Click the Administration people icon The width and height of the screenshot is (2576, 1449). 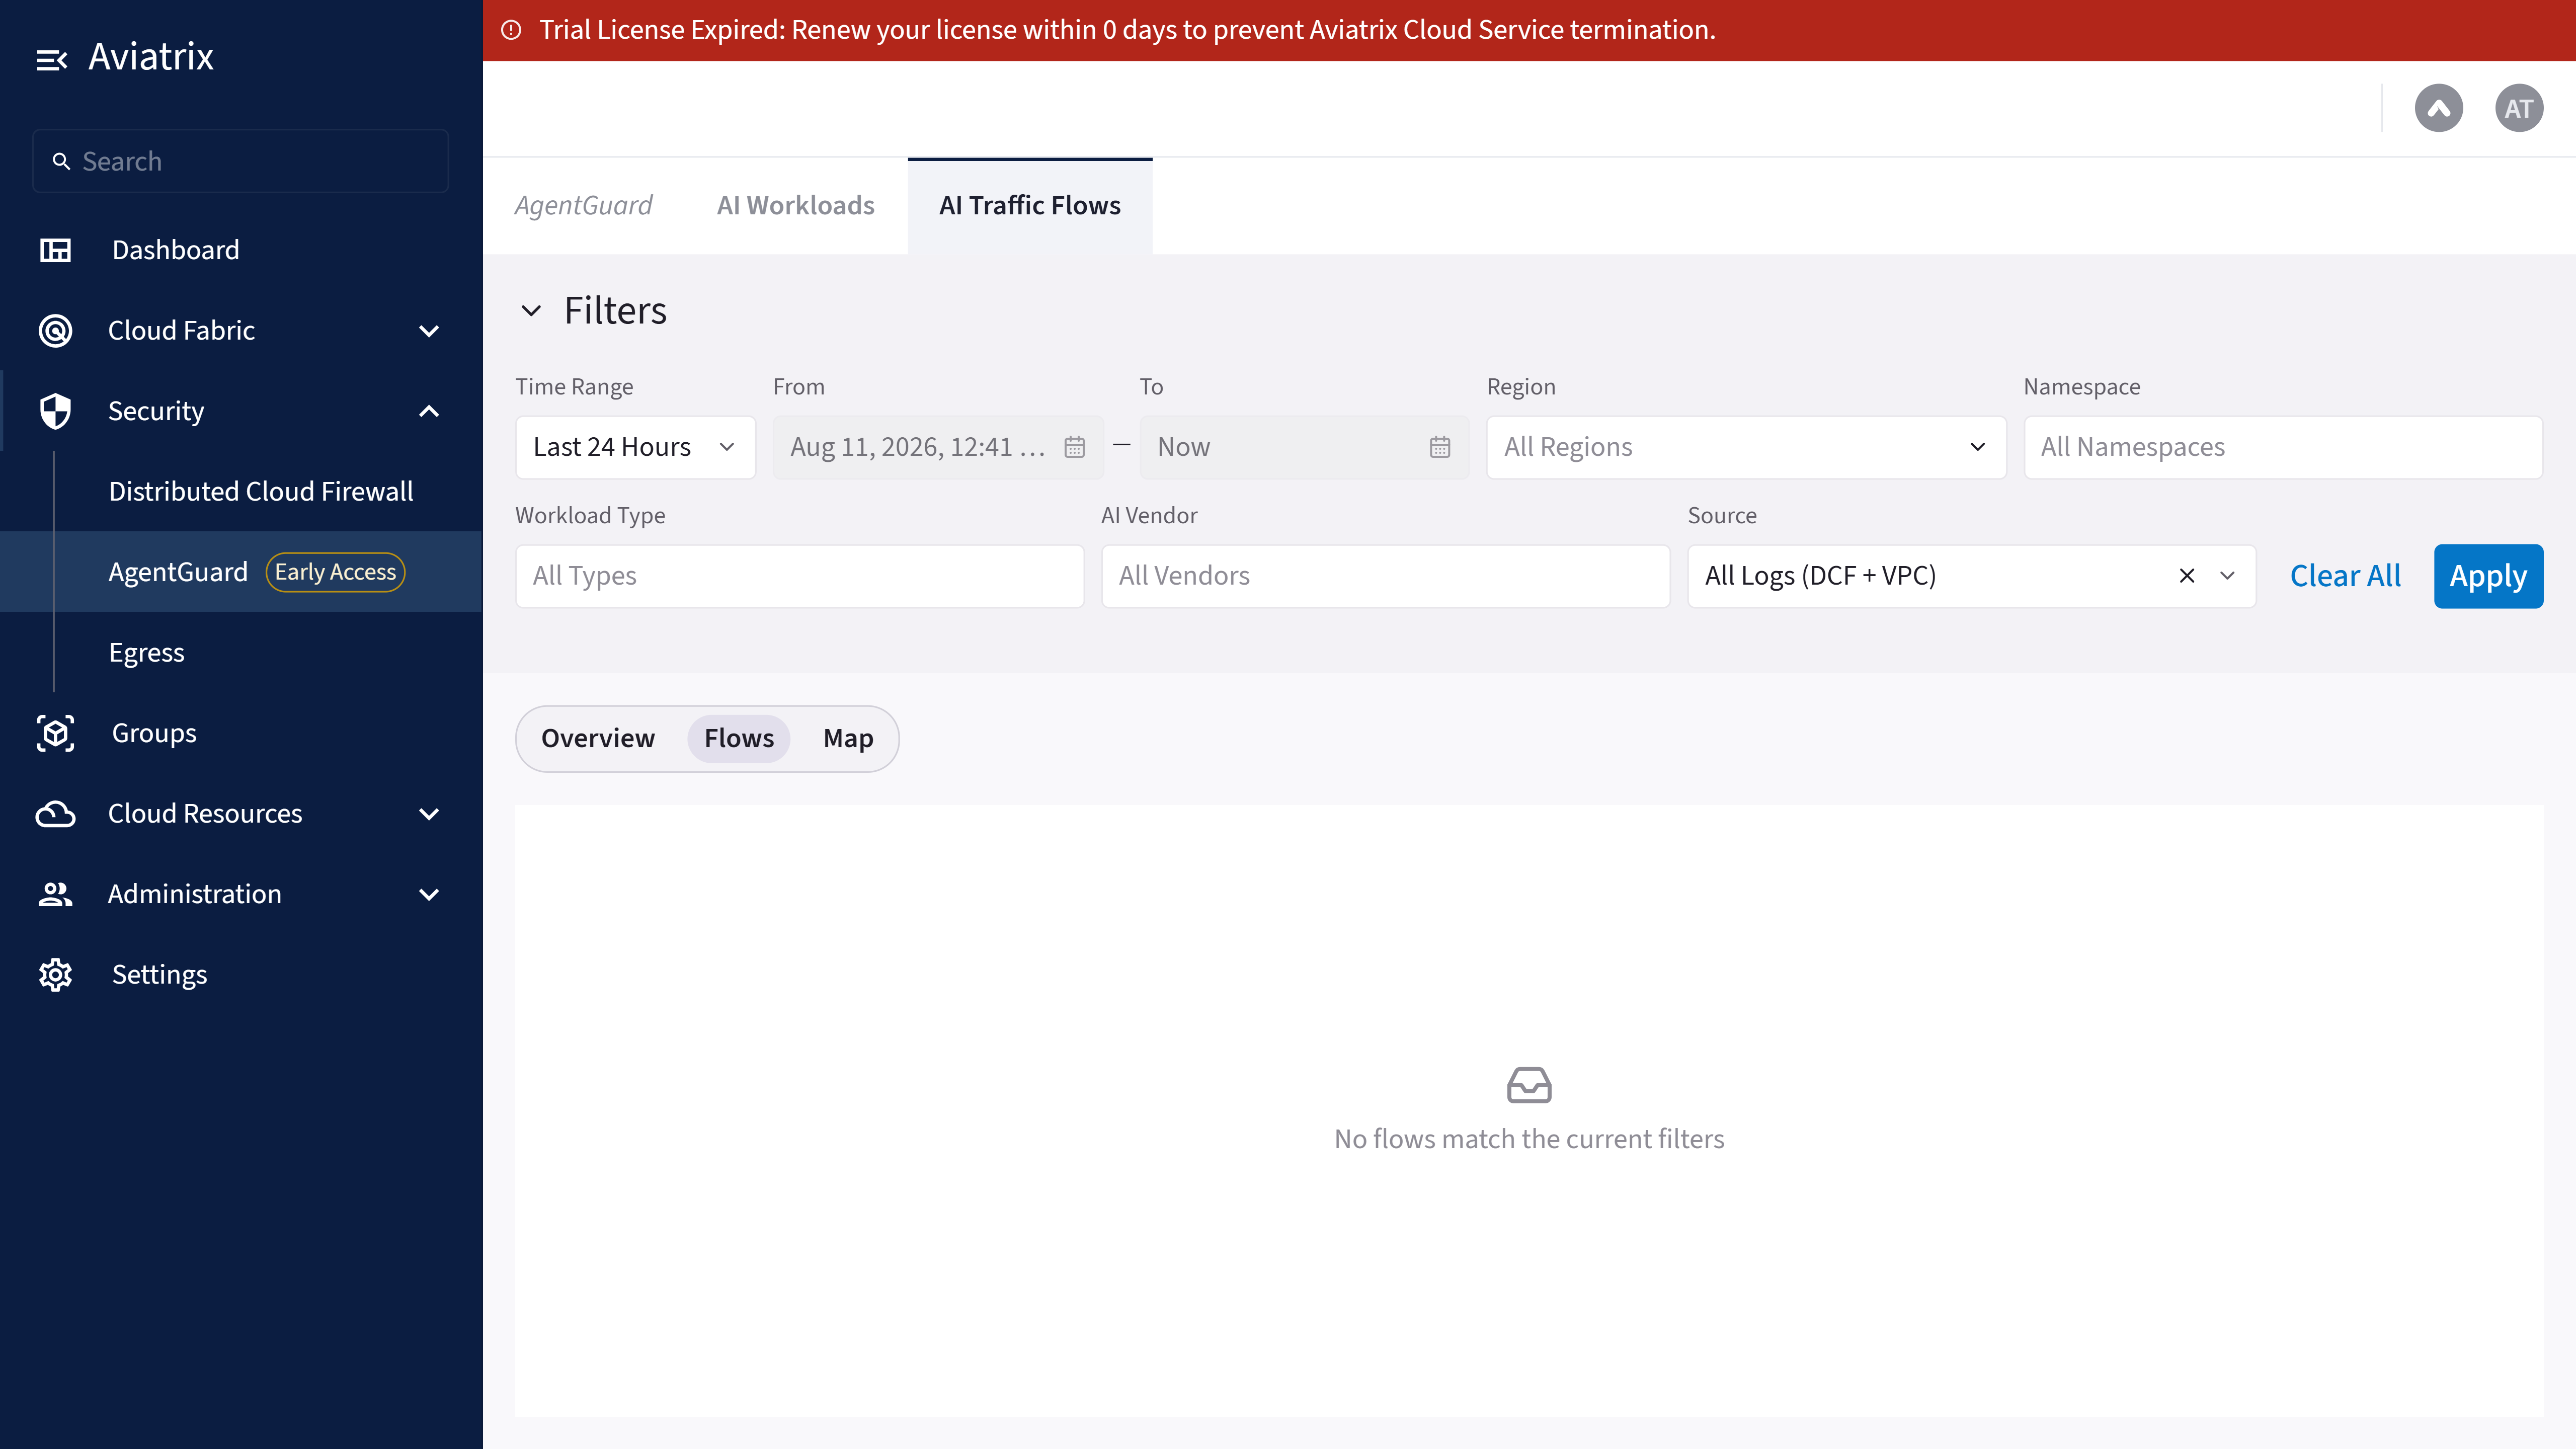point(55,894)
